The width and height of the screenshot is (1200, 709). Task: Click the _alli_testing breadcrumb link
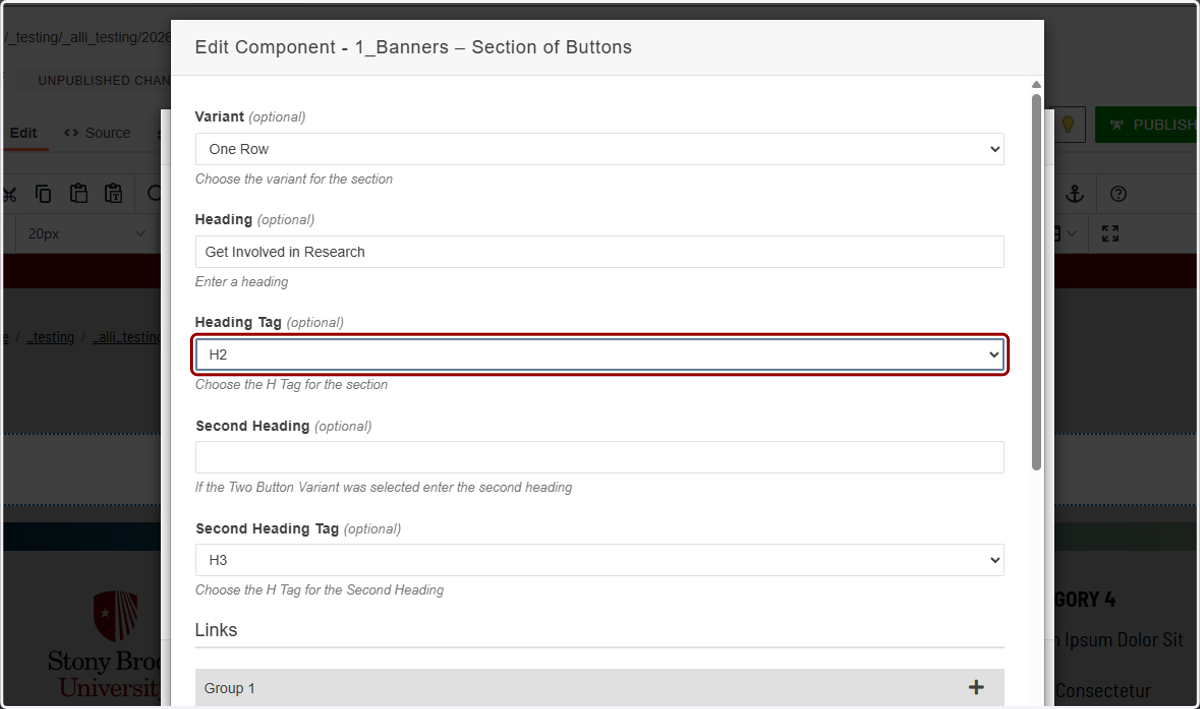click(127, 337)
